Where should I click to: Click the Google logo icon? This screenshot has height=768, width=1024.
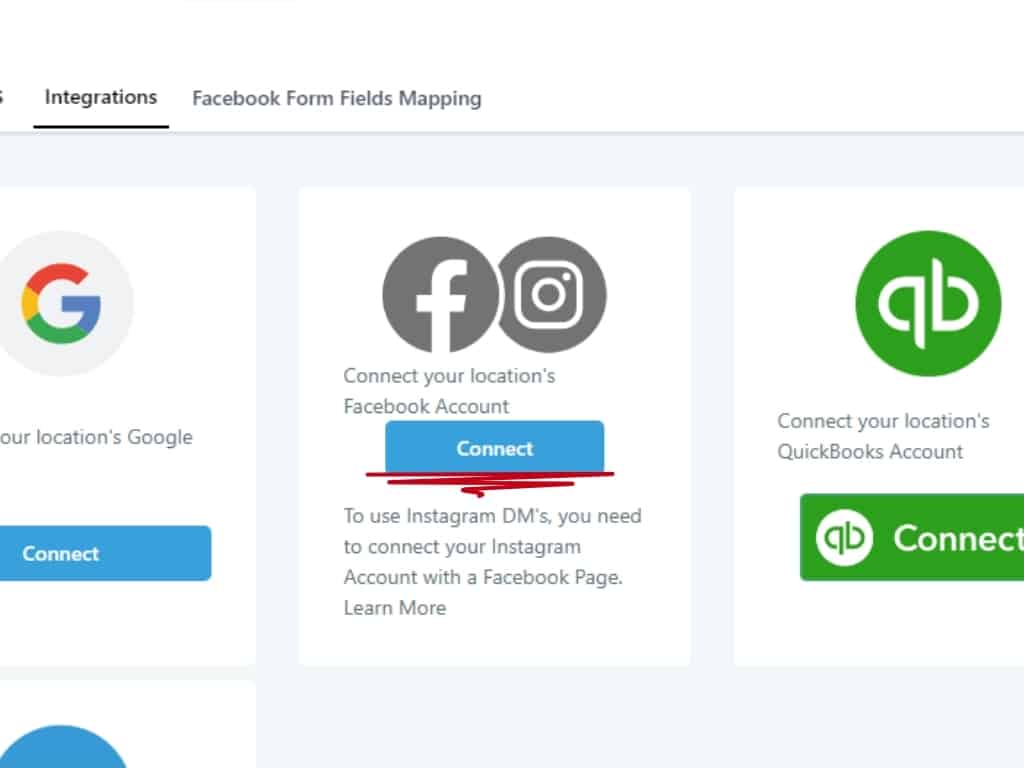tap(62, 303)
